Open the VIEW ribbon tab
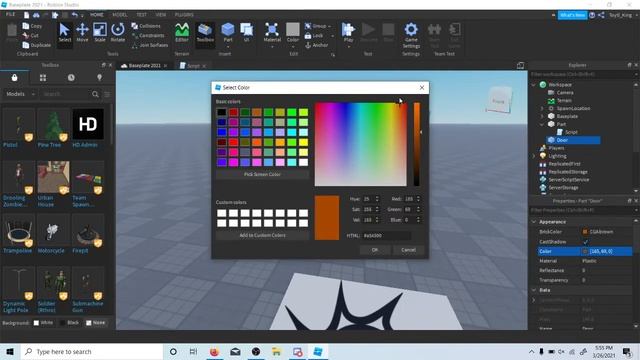The width and height of the screenshot is (640, 360). [160, 15]
